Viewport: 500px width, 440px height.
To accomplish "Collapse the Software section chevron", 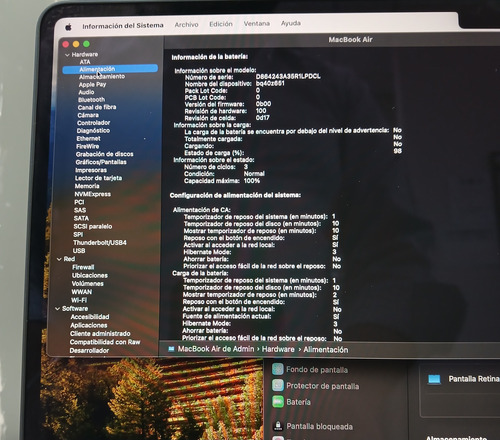I will coord(57,309).
